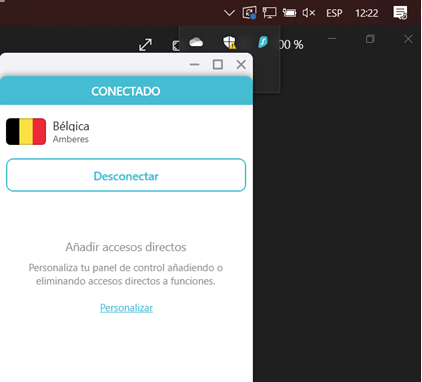This screenshot has height=382, width=422.
Task: Click the Añadir accesos directos heading
Action: 126,247
